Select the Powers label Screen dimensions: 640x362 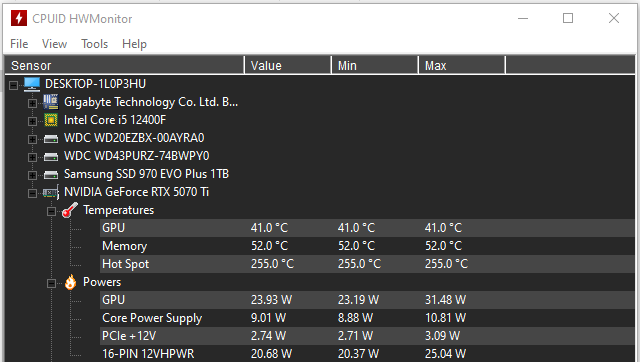(x=102, y=282)
